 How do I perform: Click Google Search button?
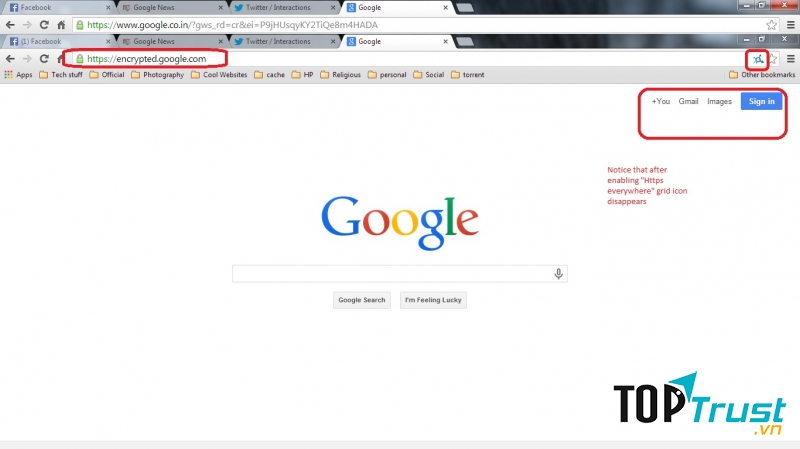362,300
